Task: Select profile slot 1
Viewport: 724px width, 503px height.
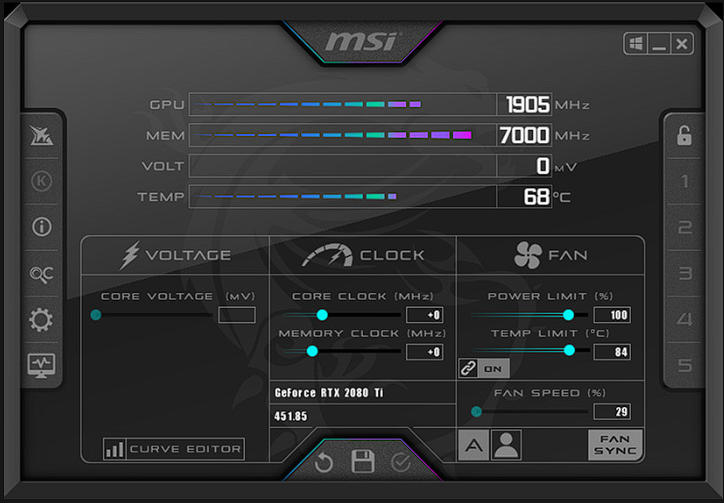Action: pyautogui.click(x=685, y=181)
